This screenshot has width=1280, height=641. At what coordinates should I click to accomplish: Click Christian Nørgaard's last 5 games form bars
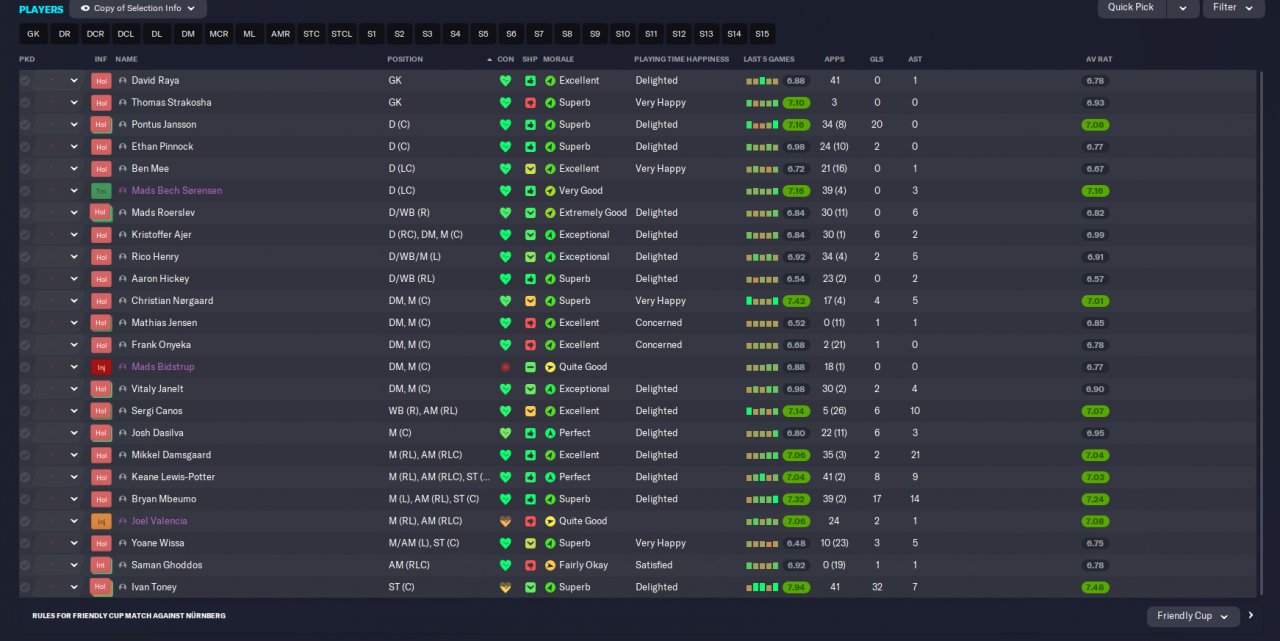[x=762, y=301]
